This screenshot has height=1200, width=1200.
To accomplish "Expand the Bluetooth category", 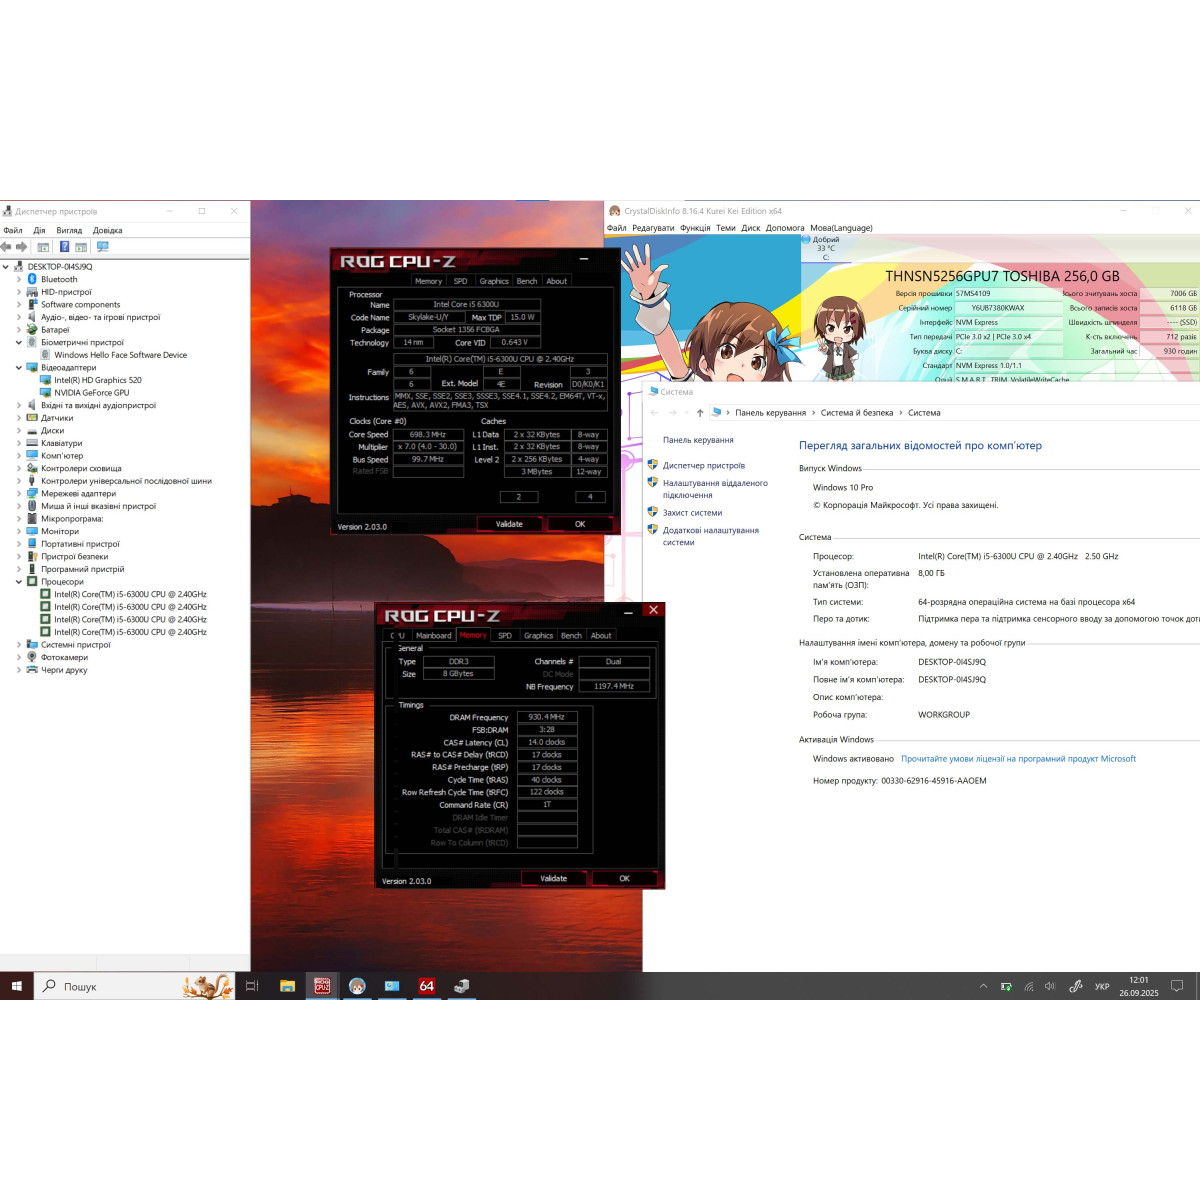I will [x=19, y=280].
